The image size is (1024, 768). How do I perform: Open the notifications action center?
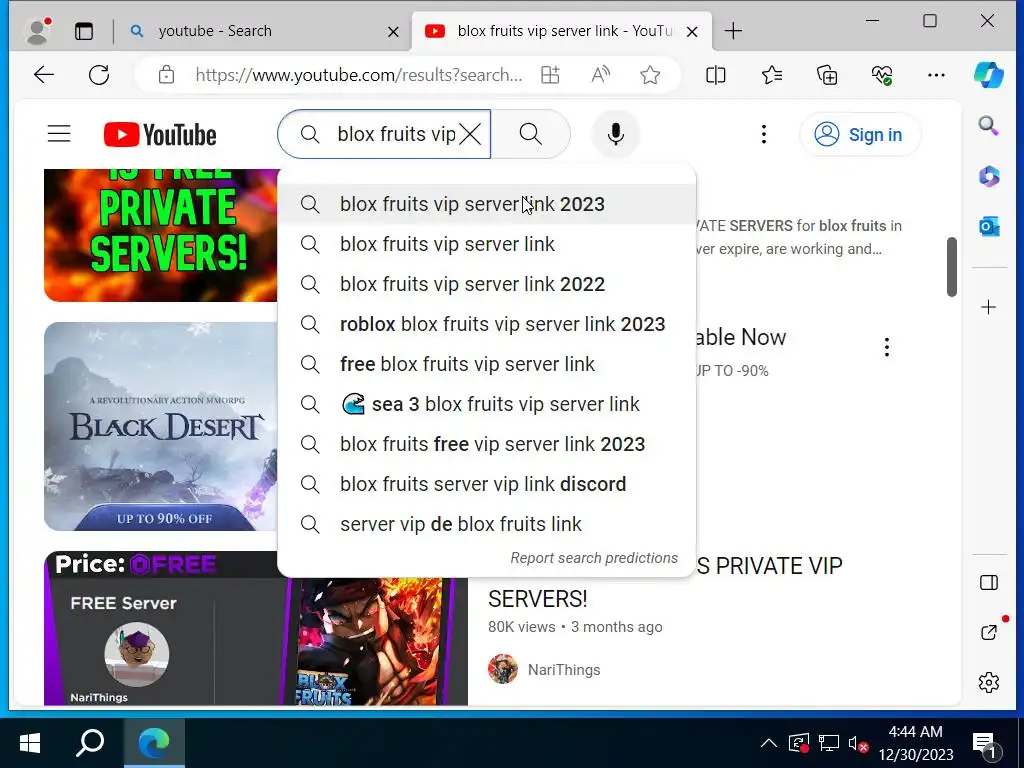click(x=986, y=743)
